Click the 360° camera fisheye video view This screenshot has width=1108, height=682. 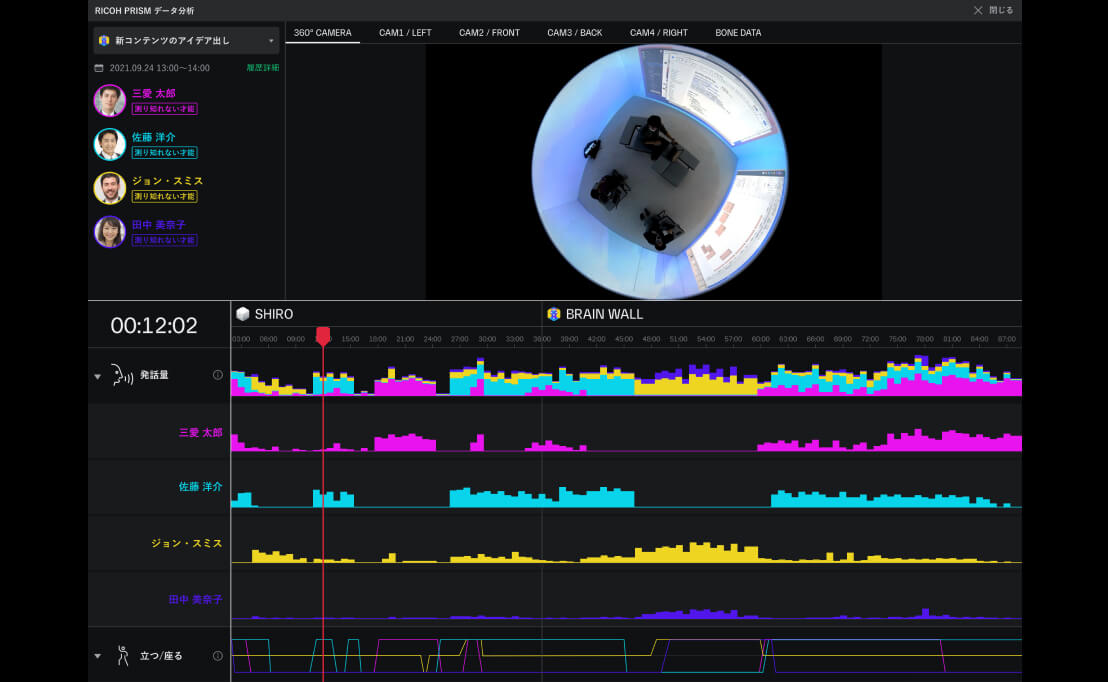660,171
